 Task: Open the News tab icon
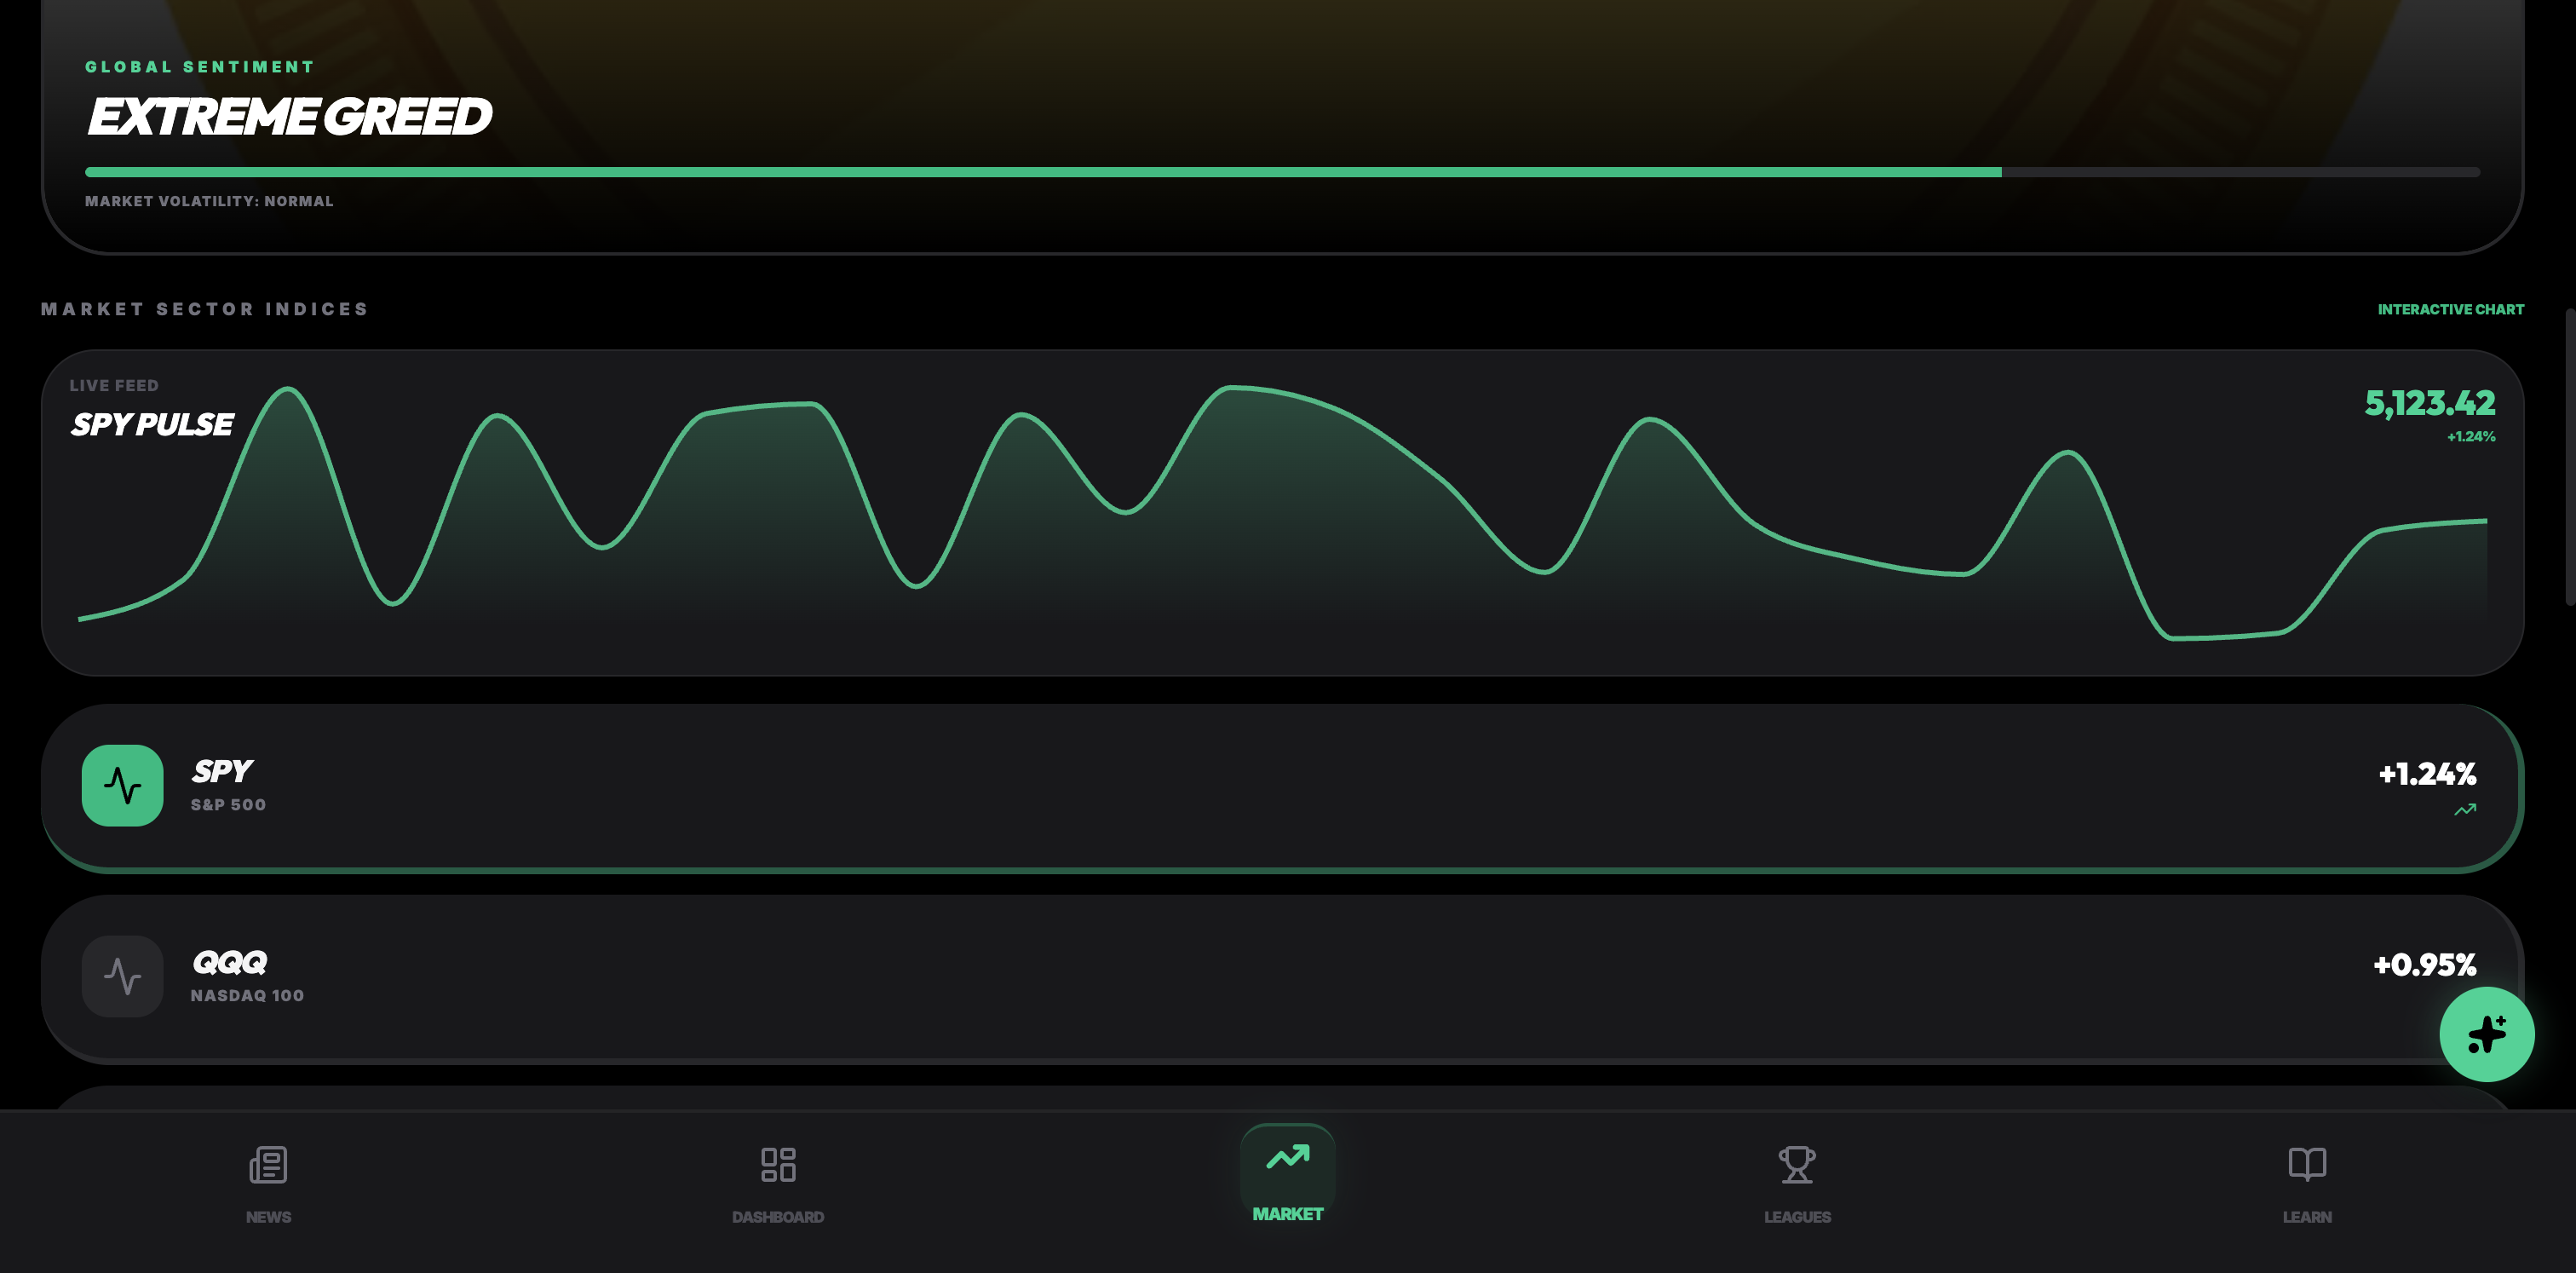[268, 1164]
